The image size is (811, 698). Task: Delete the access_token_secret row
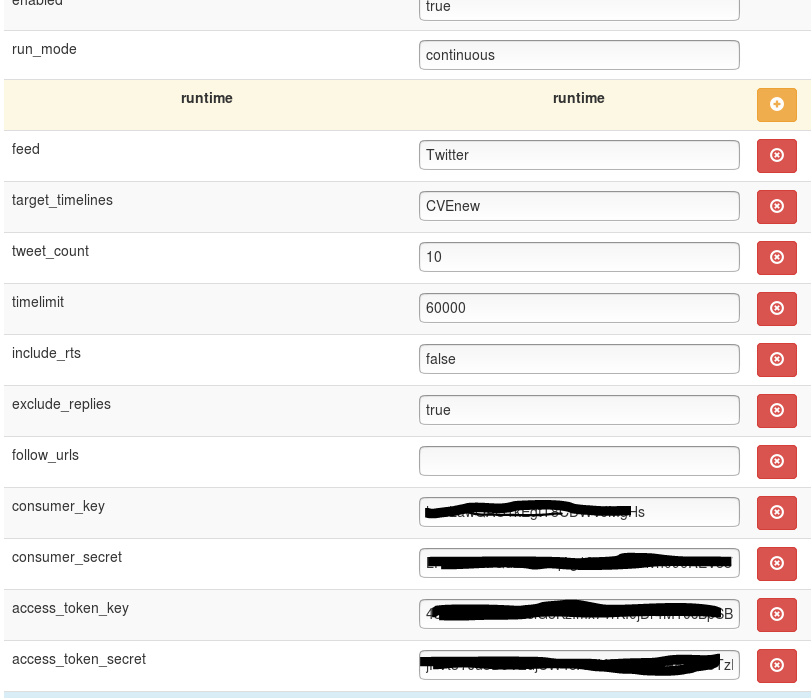(x=777, y=665)
